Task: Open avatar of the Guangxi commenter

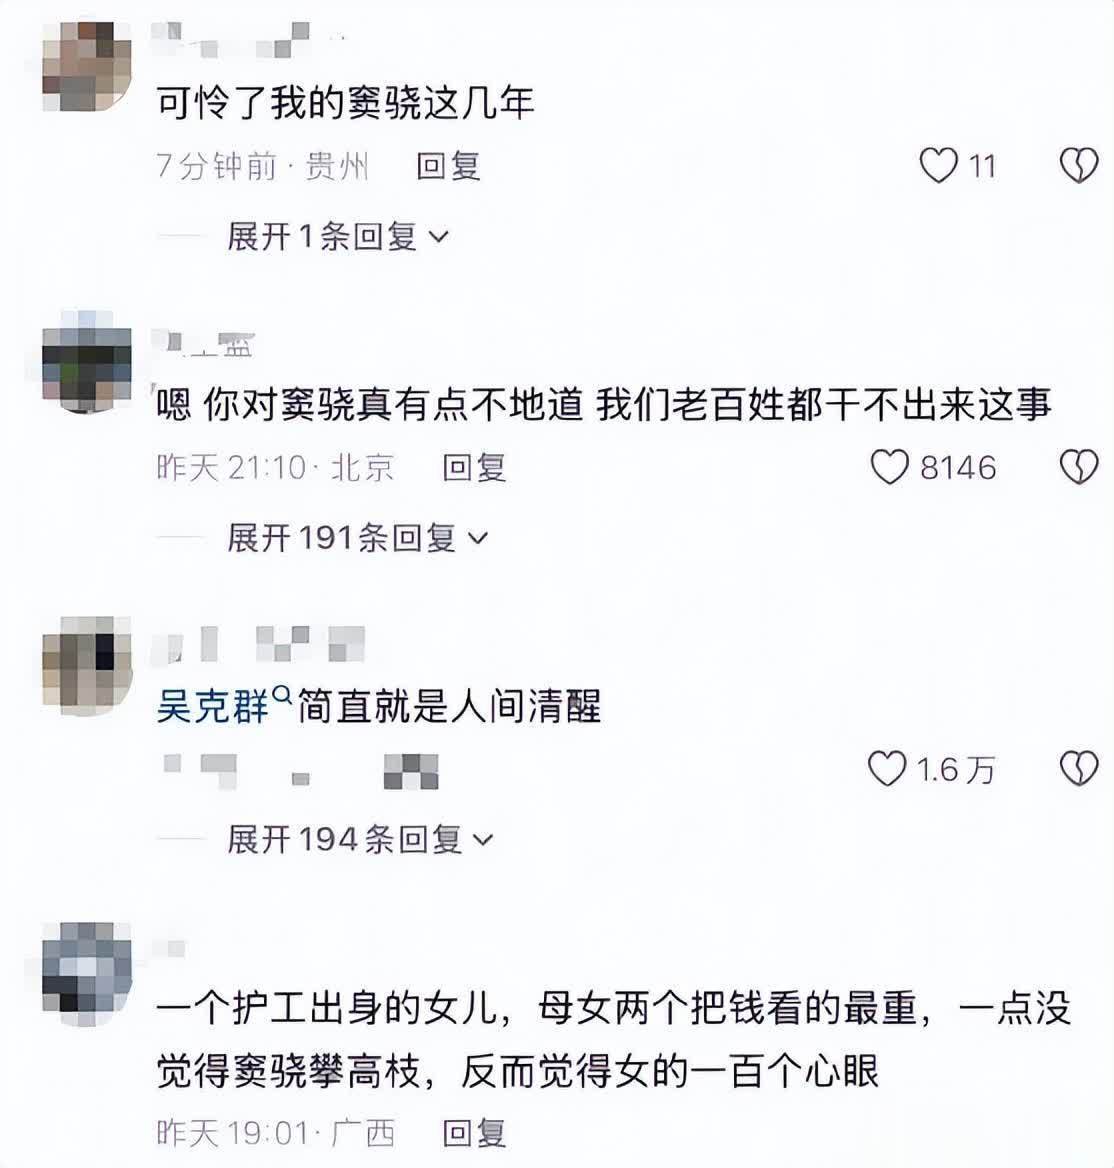Action: tap(87, 974)
